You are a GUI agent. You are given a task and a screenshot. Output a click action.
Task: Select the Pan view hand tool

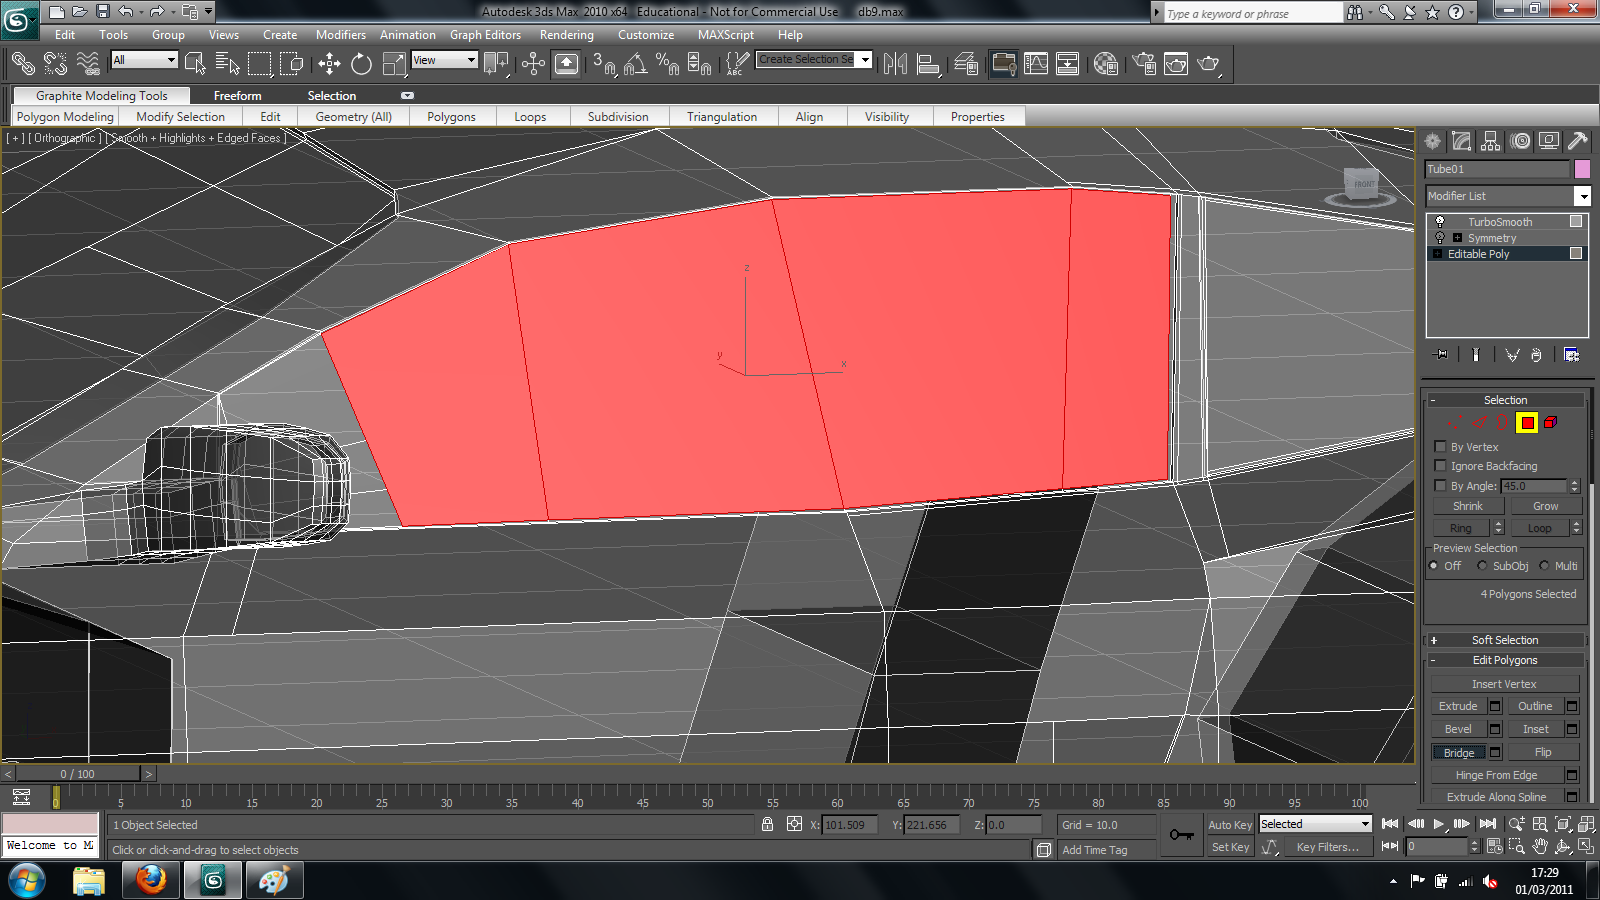(1541, 846)
